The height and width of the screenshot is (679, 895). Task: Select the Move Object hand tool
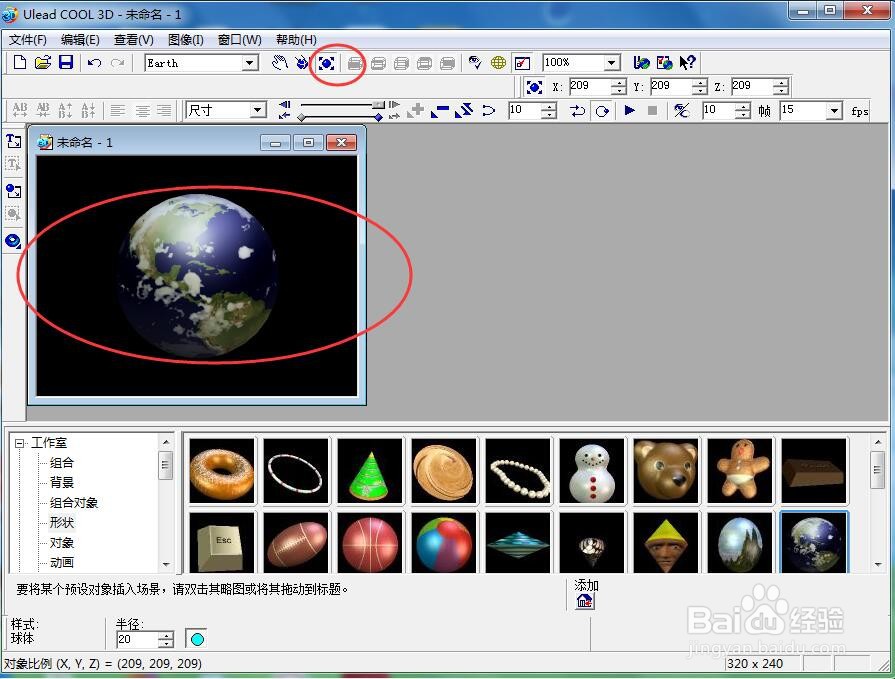point(279,63)
